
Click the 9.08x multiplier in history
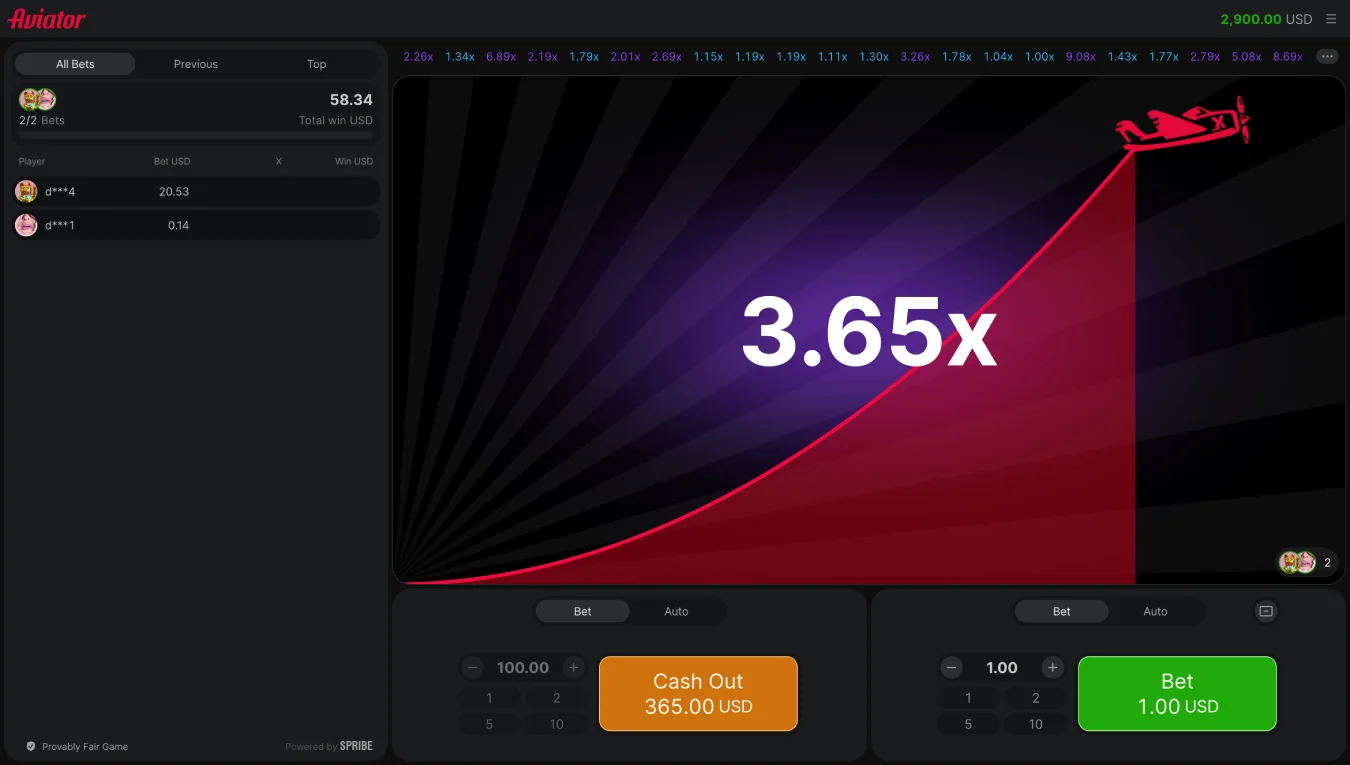(x=1080, y=57)
